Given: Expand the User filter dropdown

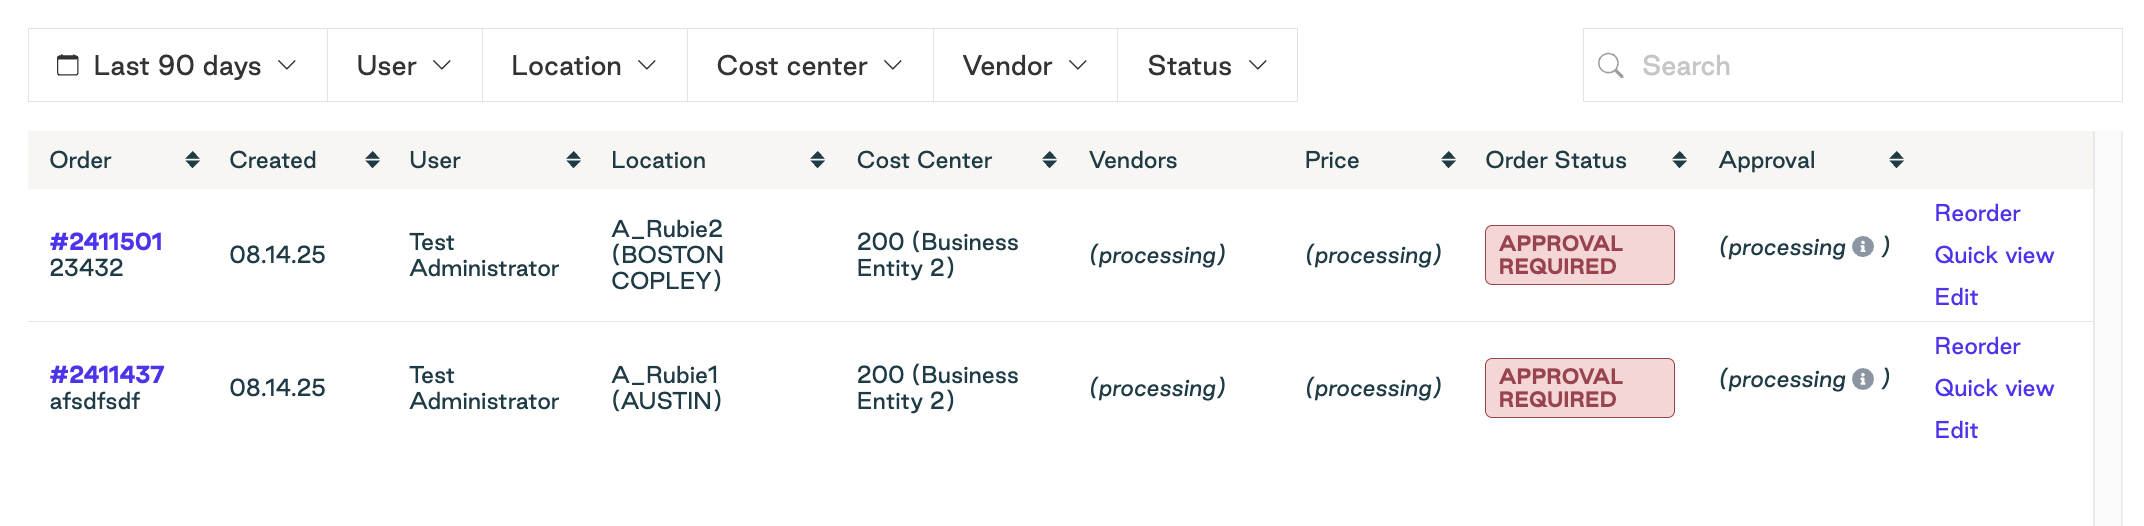Looking at the screenshot, I should coord(405,65).
